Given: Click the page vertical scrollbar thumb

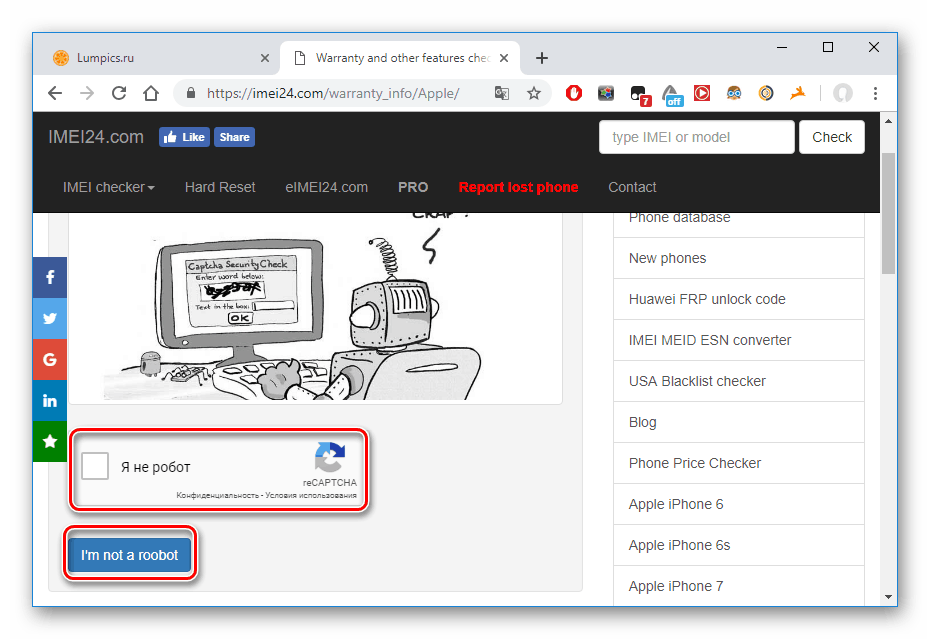Looking at the screenshot, I should coord(888,214).
